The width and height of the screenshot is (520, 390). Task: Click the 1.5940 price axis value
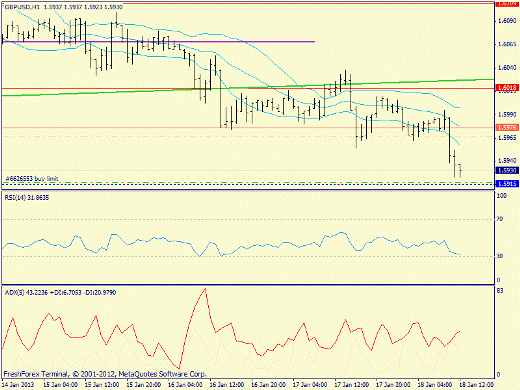click(x=507, y=161)
